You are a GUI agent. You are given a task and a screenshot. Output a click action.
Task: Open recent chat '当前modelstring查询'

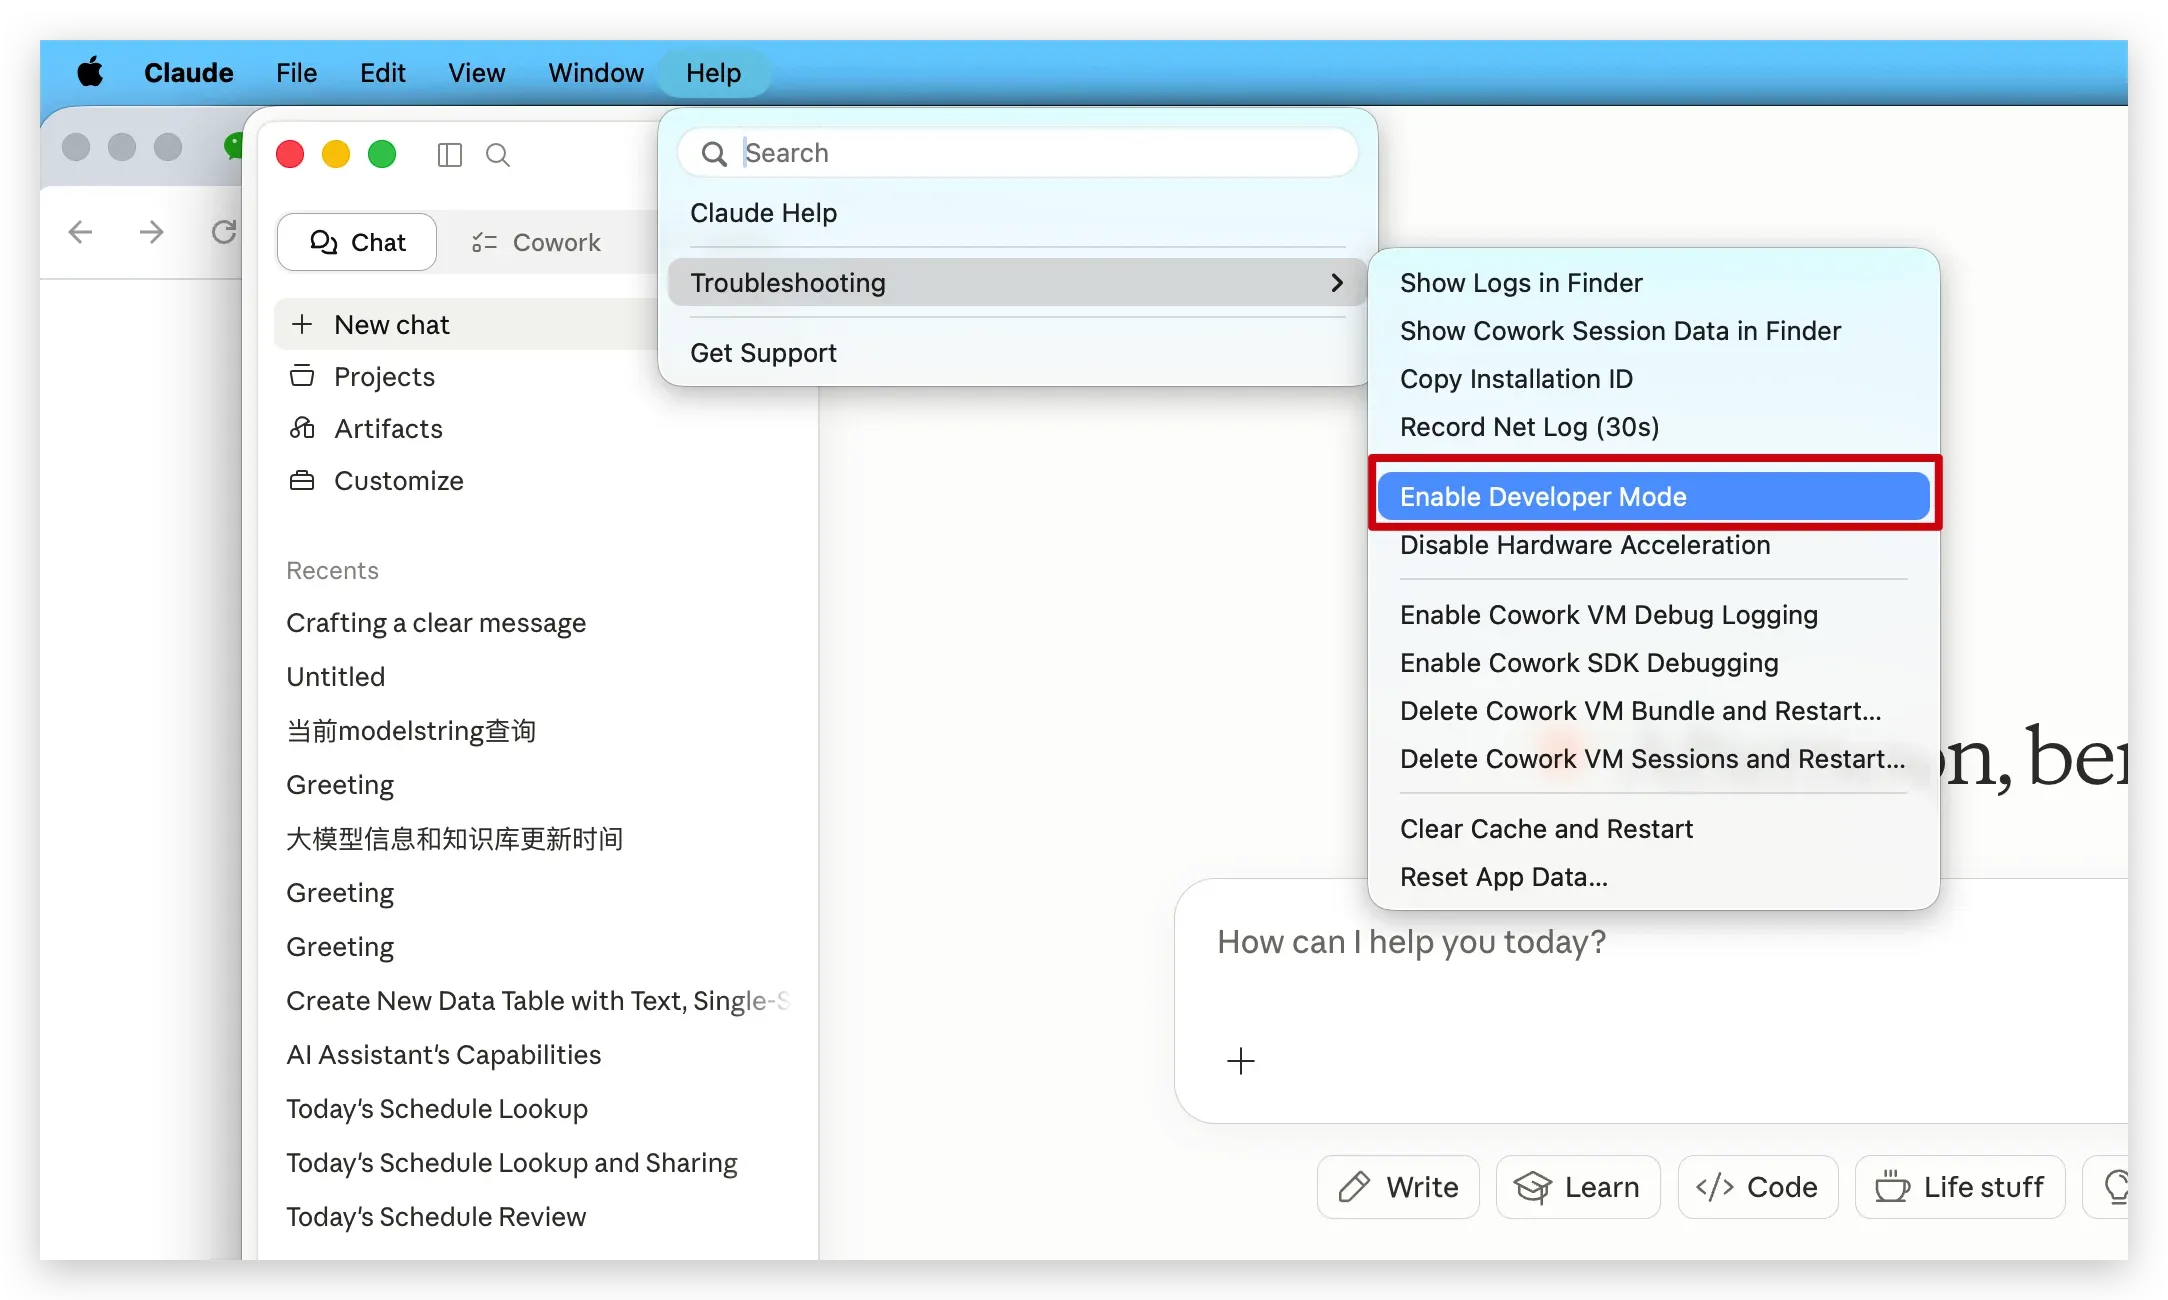pos(411,731)
